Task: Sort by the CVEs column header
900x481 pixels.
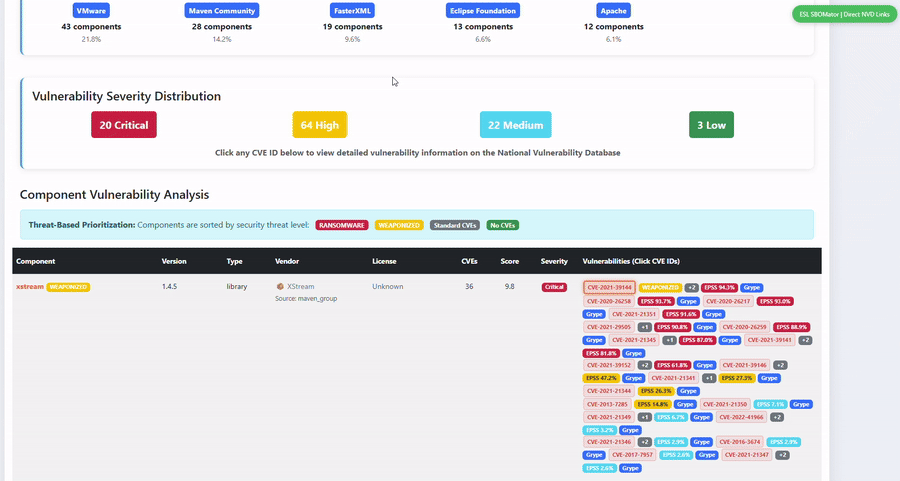Action: (469, 261)
